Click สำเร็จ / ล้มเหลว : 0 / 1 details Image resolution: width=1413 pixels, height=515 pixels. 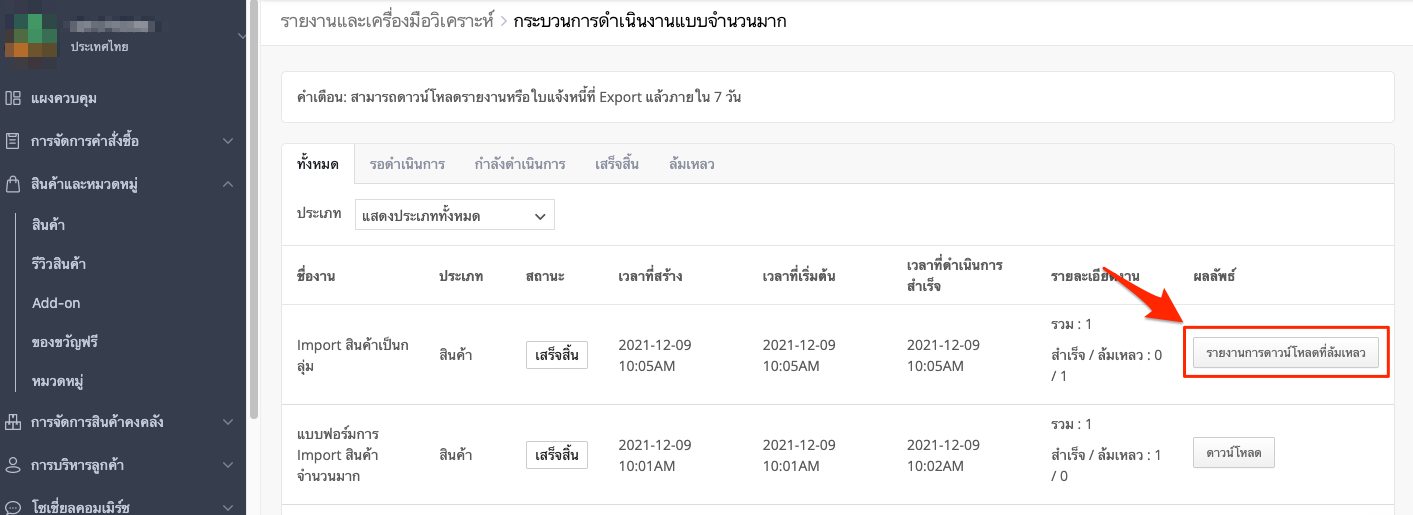point(1107,365)
